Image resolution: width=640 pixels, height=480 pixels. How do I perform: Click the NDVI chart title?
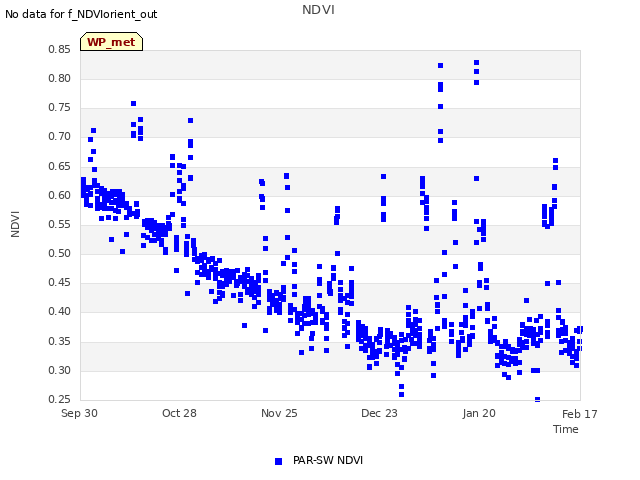pos(318,9)
